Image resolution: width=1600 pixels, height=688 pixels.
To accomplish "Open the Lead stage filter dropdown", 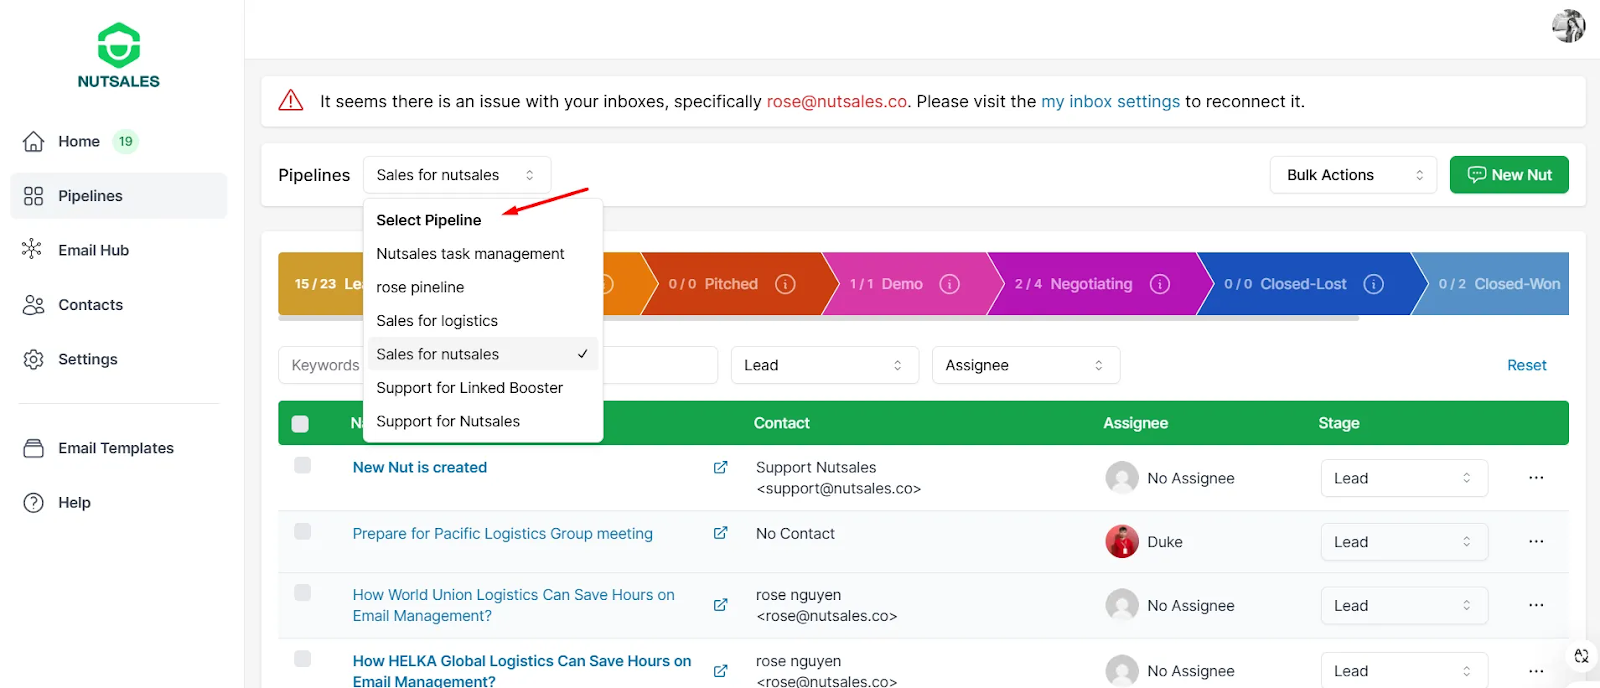I will 823,365.
